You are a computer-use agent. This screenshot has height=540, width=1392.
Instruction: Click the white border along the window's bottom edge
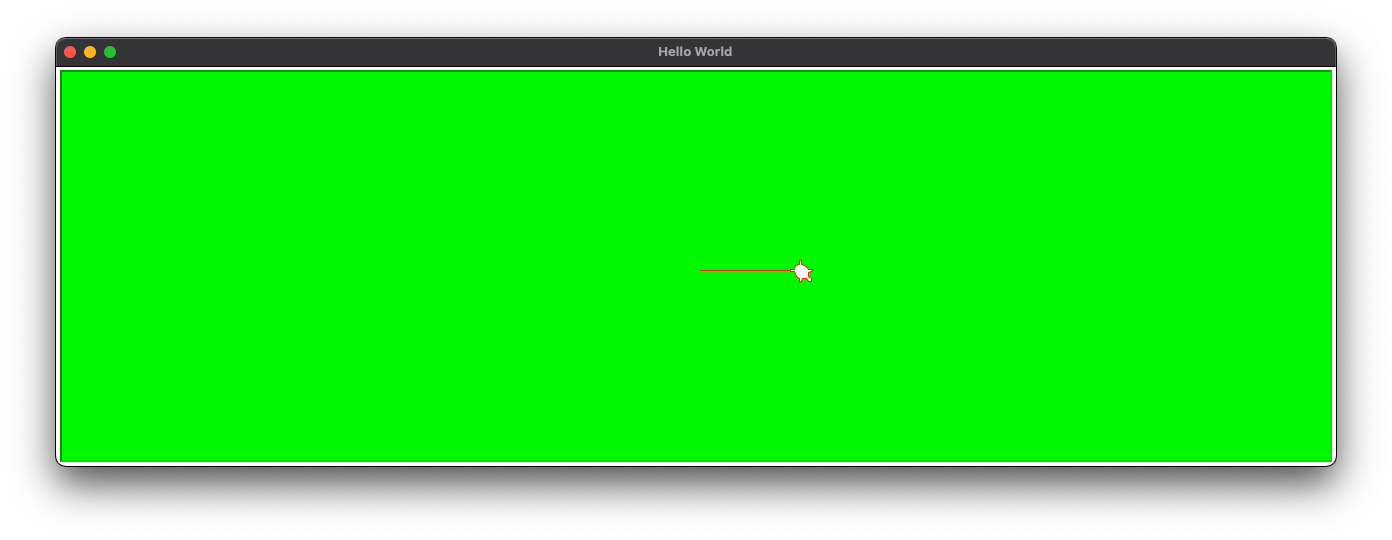(696, 463)
